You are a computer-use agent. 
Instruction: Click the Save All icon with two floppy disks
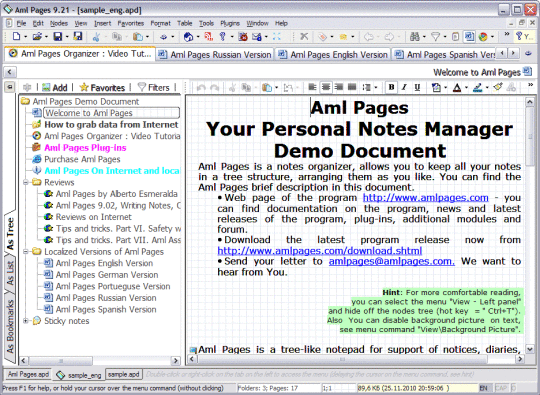point(78,36)
